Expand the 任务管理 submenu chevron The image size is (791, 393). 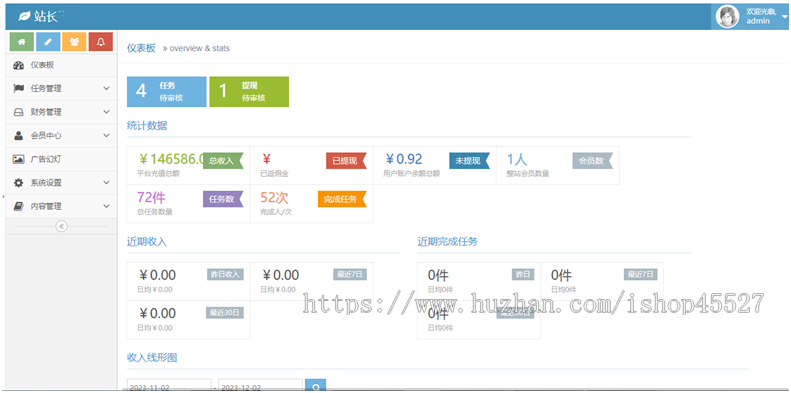[106, 88]
